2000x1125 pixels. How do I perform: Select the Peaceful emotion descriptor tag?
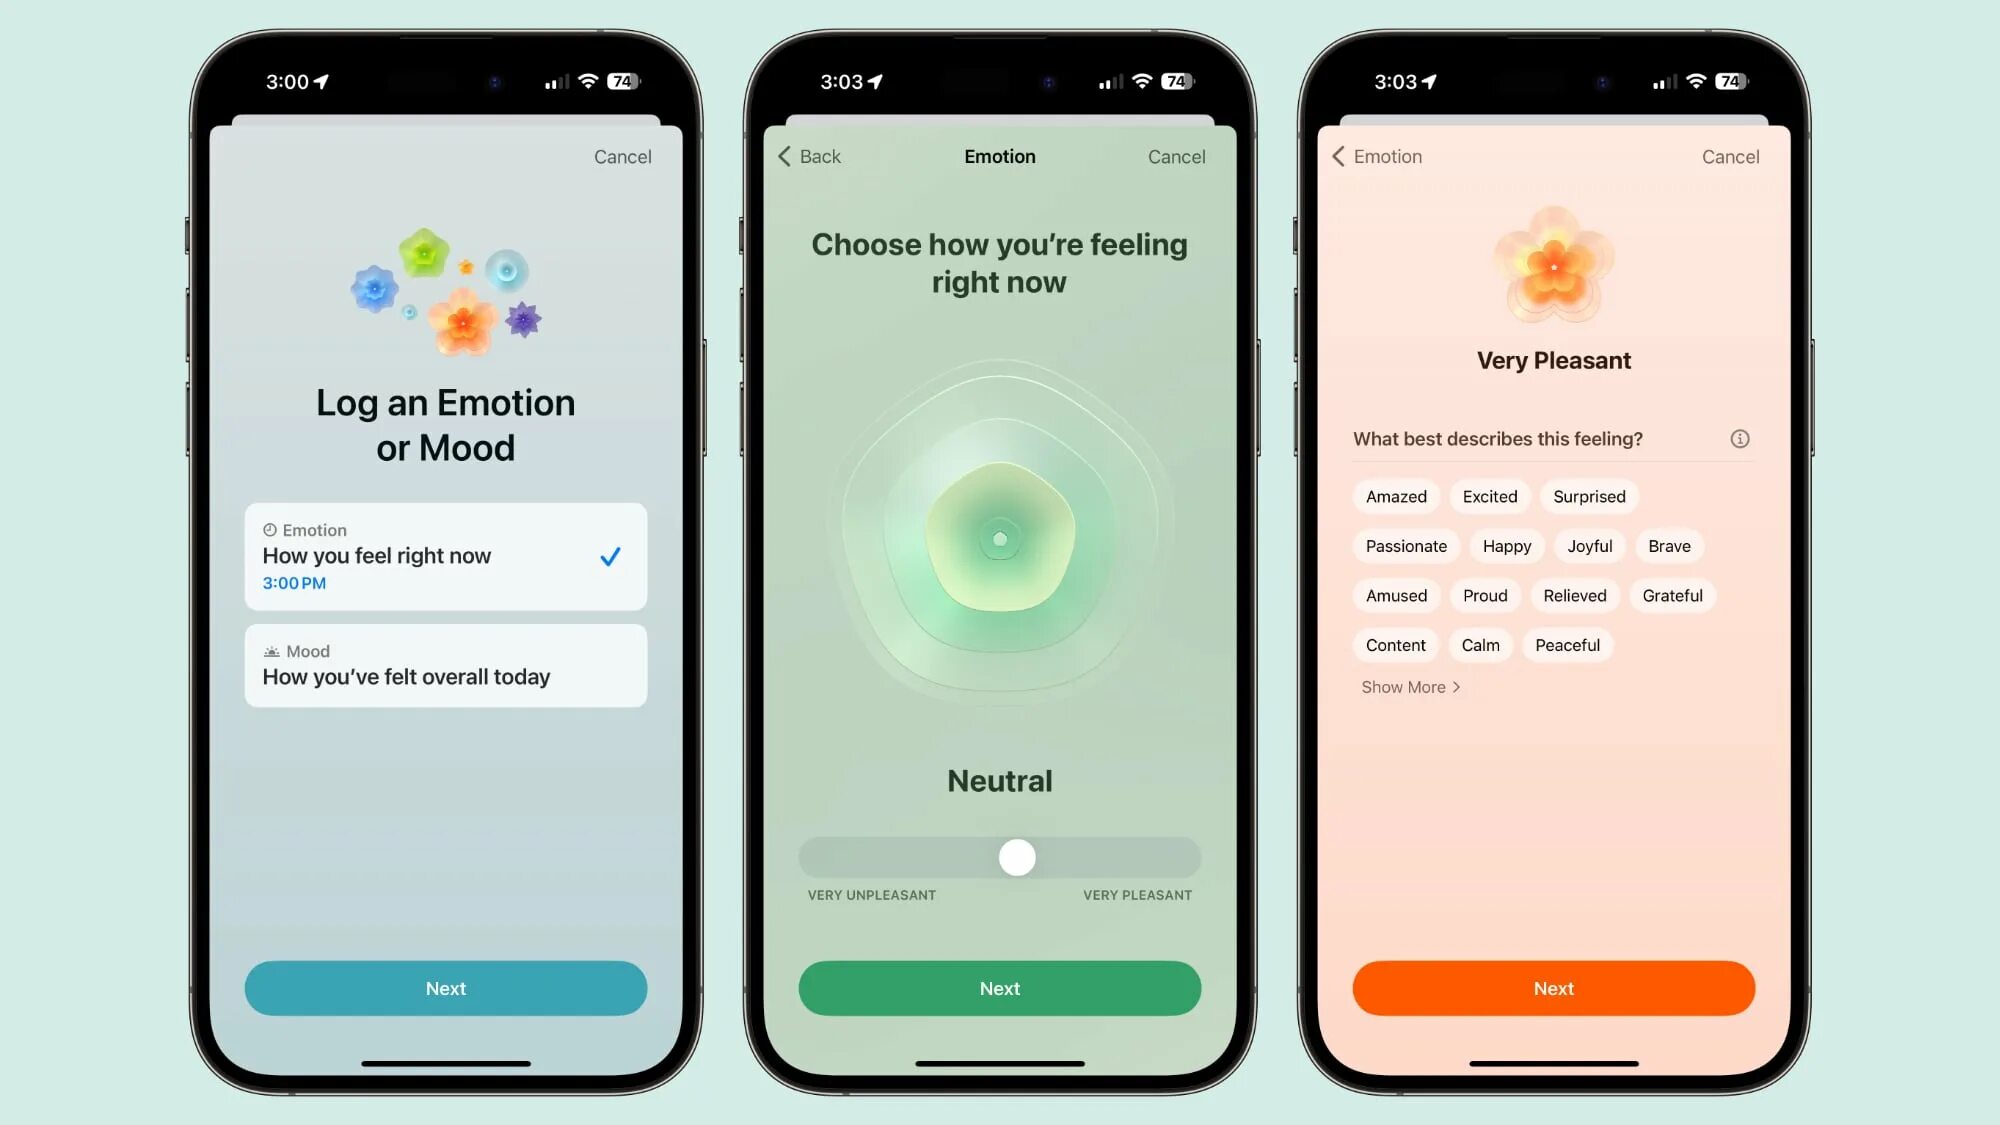tap(1567, 644)
